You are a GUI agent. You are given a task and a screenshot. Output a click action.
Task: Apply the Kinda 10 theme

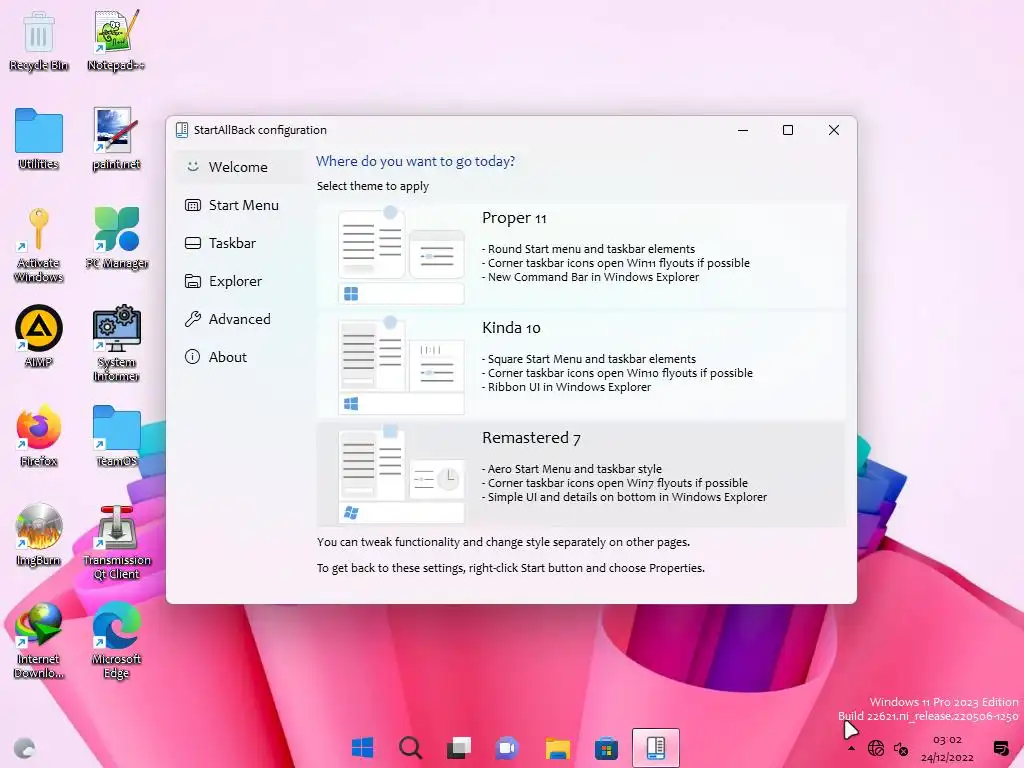(581, 365)
